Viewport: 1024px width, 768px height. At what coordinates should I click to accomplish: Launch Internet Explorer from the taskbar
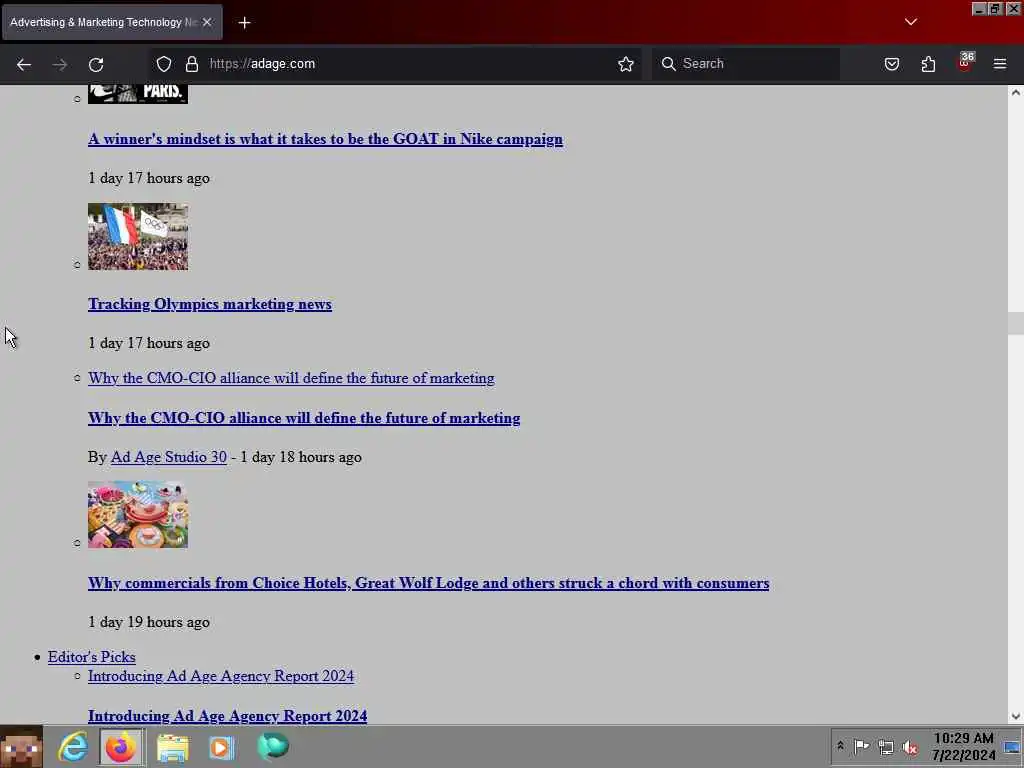click(72, 746)
